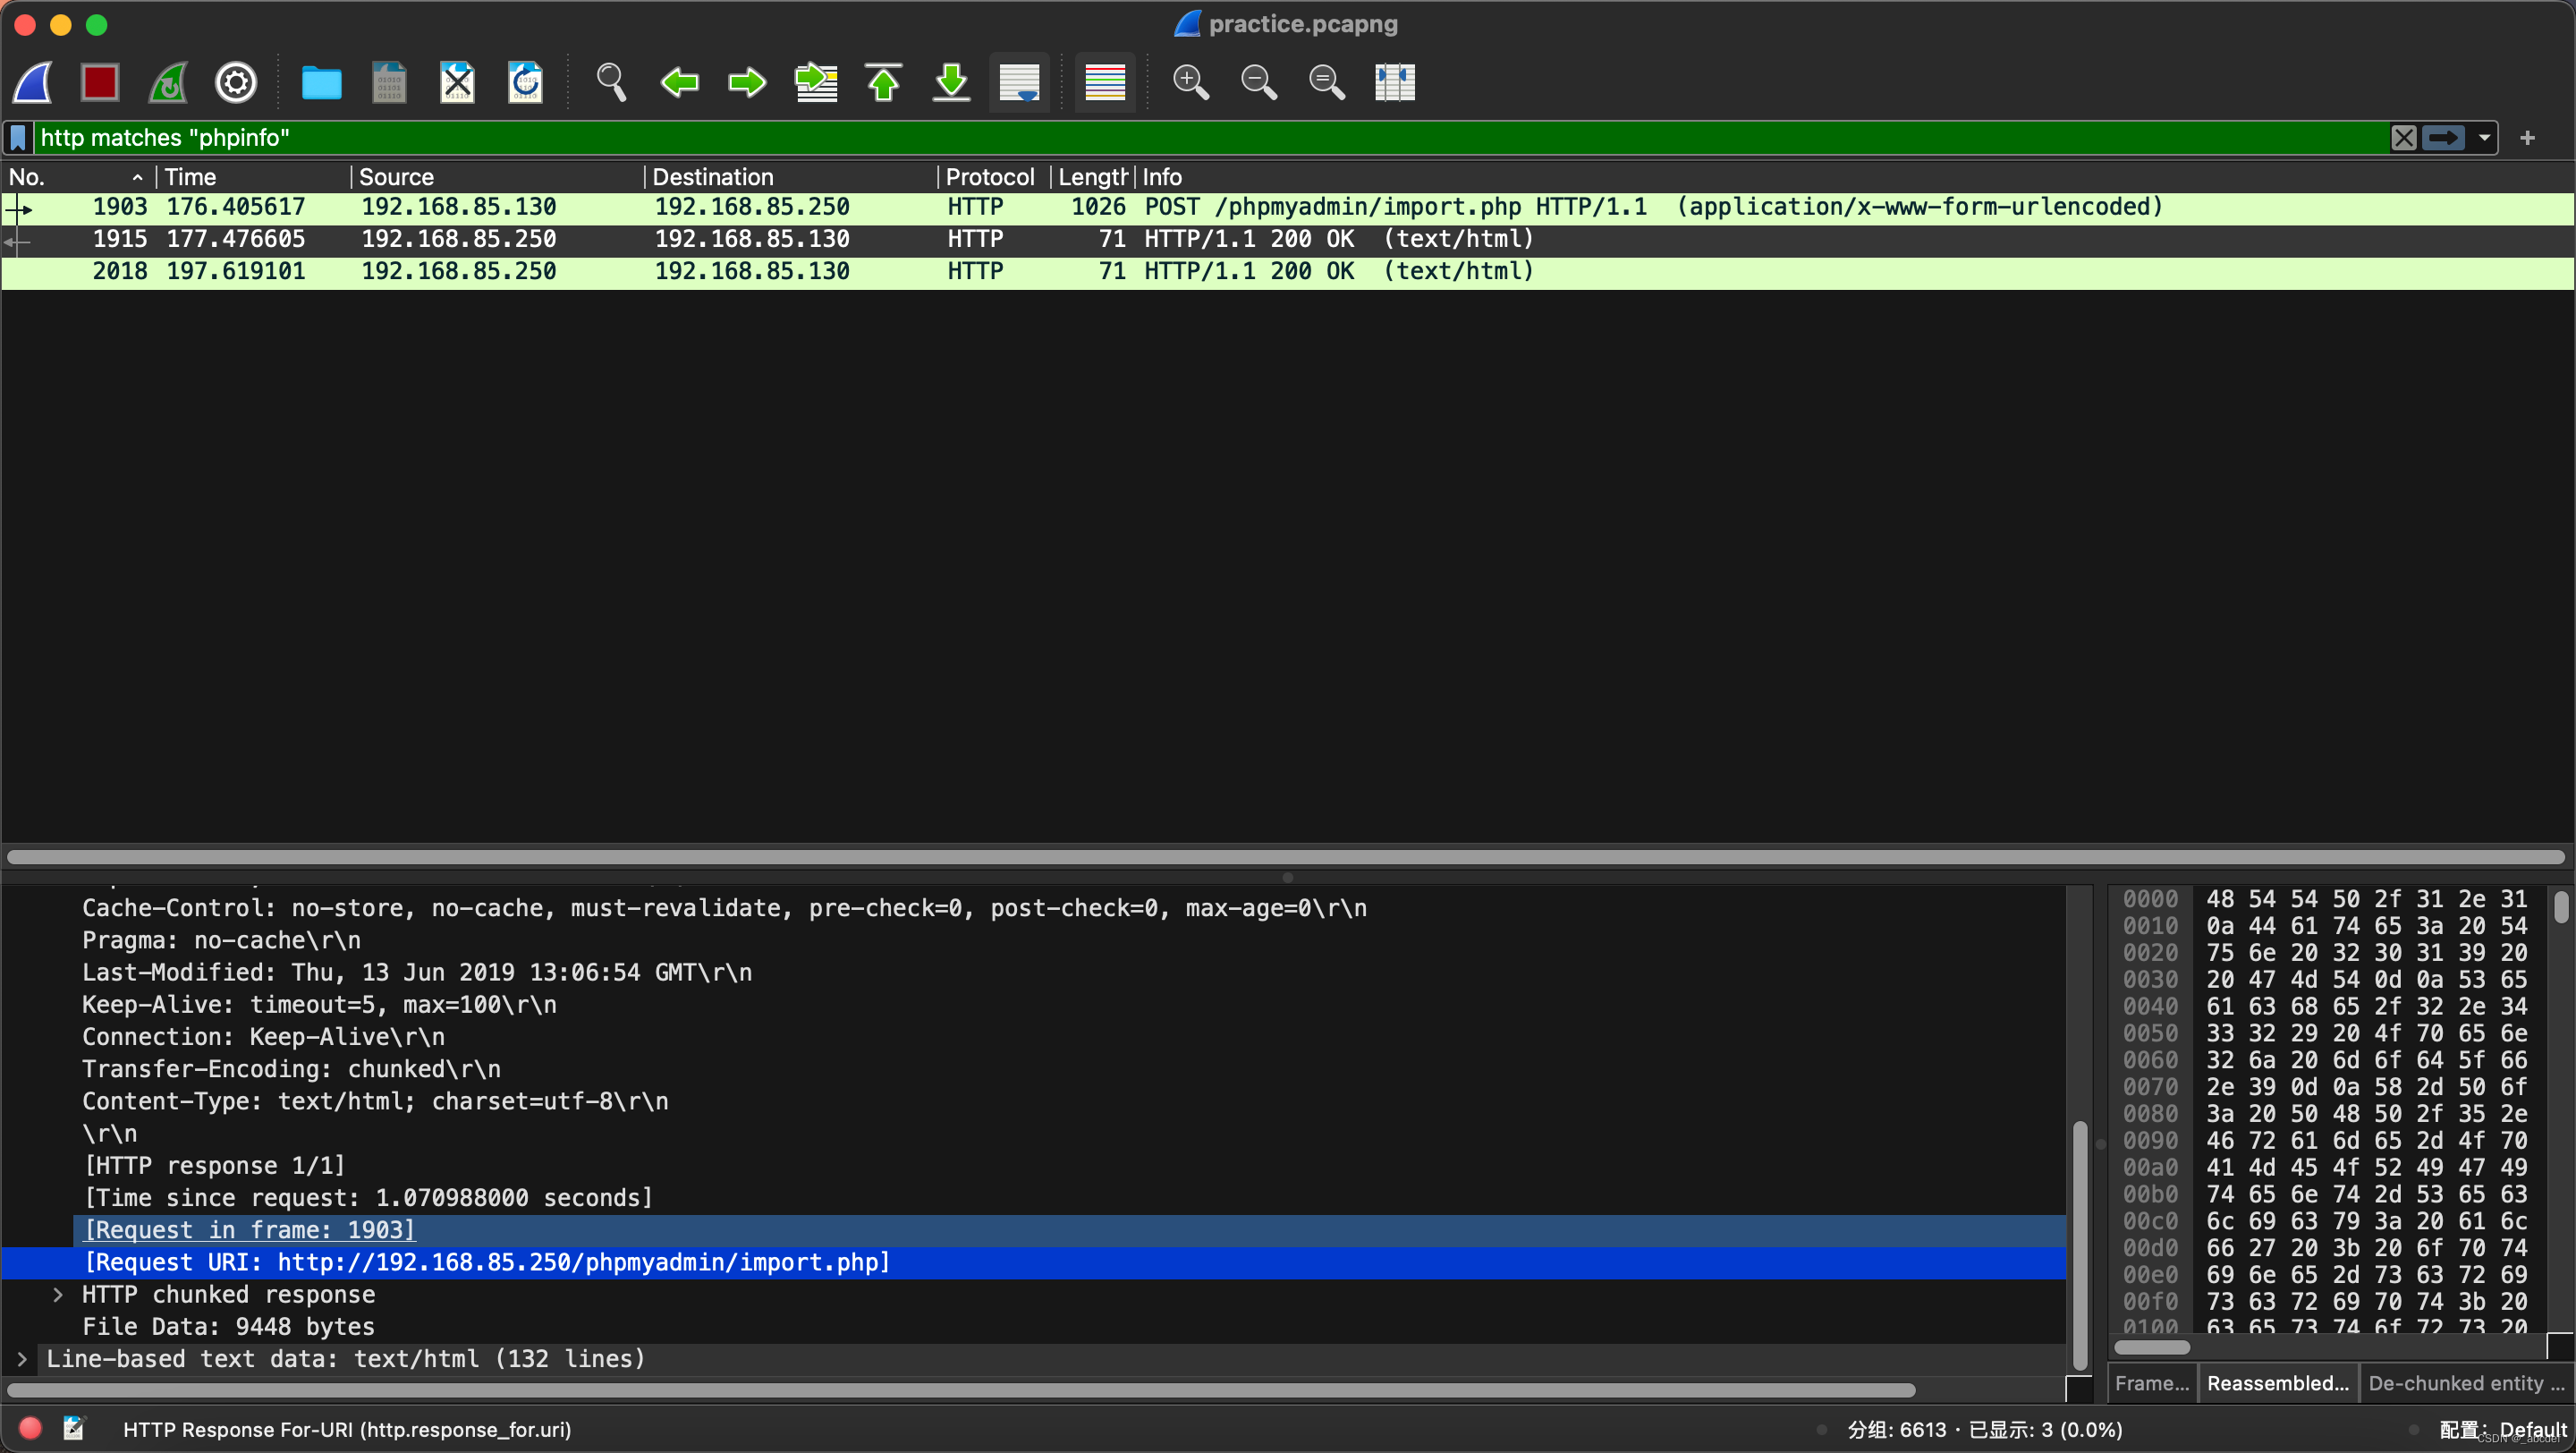Toggle auto-scroll during live capture
The image size is (2576, 1453).
[x=1019, y=82]
